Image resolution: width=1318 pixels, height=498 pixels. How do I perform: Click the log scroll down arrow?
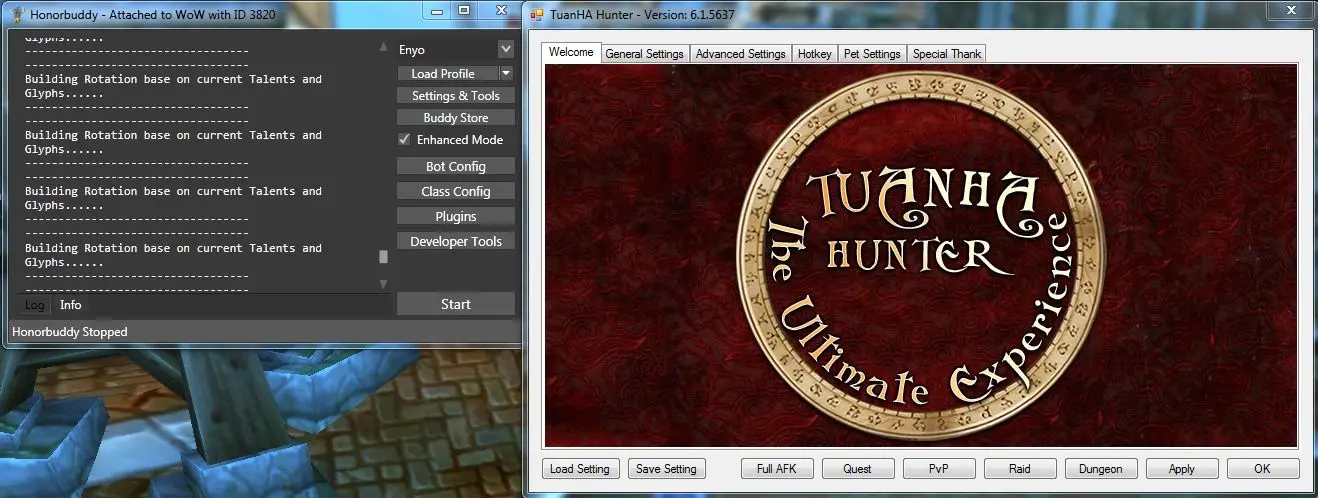[x=383, y=284]
